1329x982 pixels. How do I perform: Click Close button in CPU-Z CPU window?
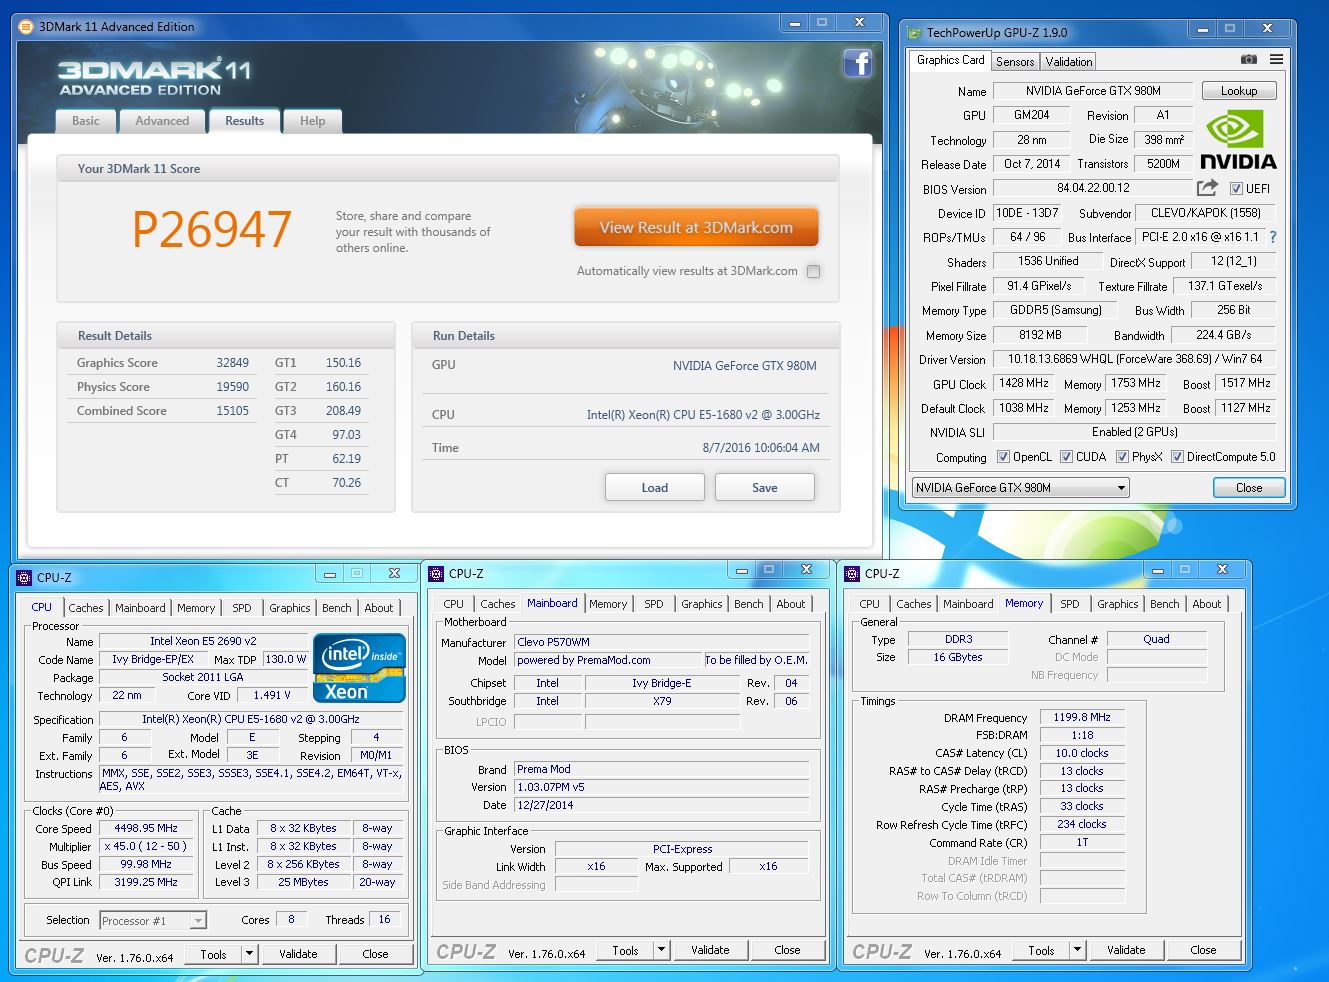pos(375,954)
